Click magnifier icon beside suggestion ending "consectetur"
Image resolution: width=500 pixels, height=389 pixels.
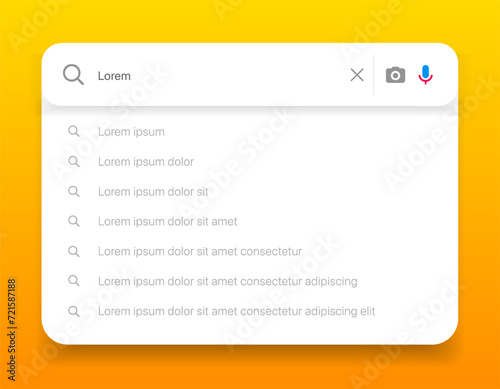(x=74, y=251)
